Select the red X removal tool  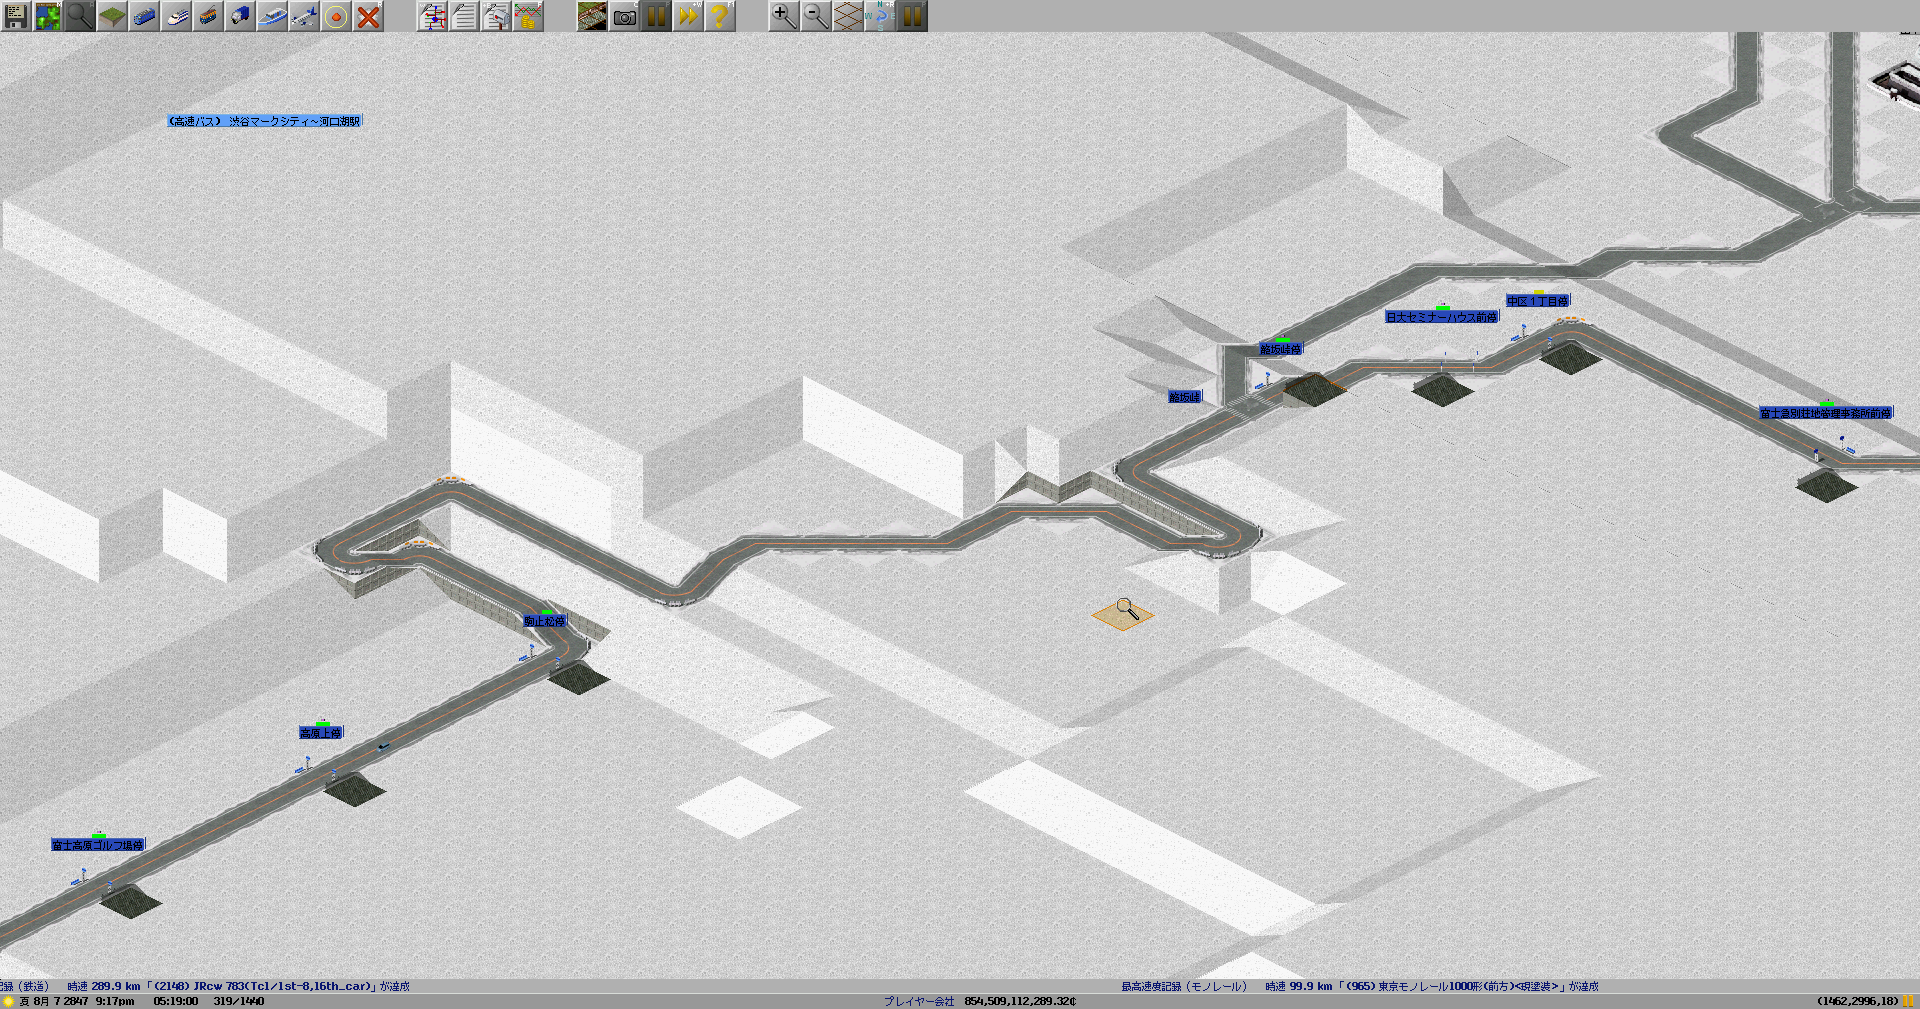click(x=368, y=16)
